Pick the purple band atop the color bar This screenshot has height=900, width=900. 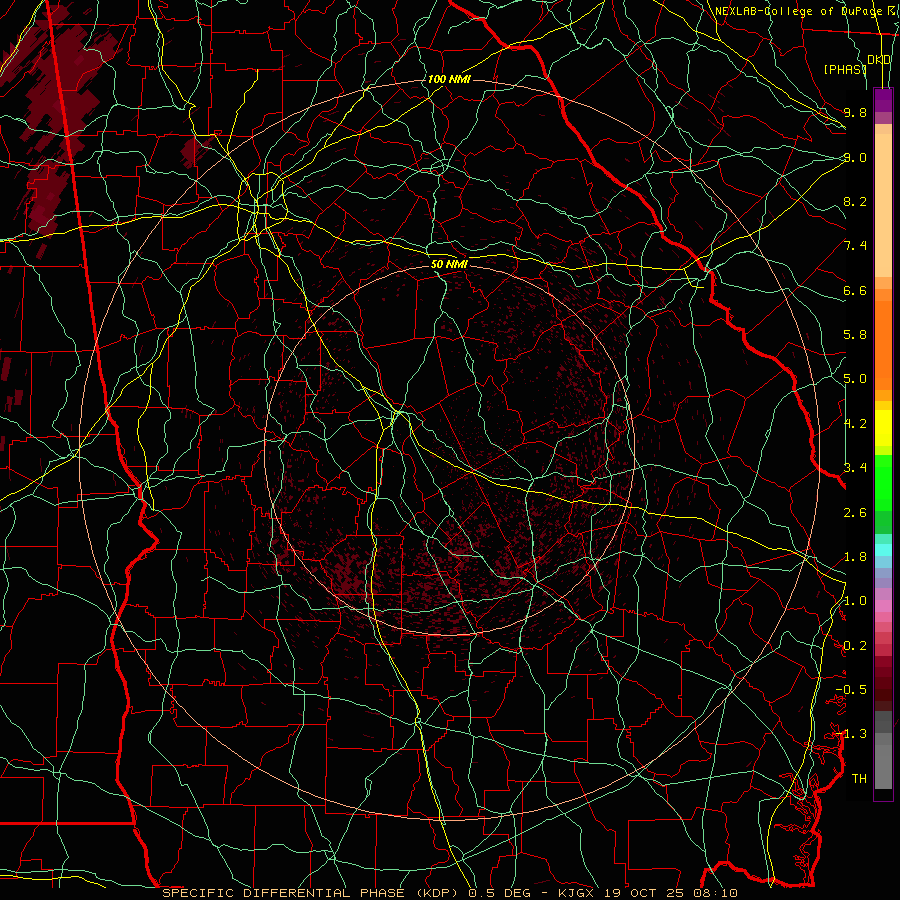coord(883,100)
